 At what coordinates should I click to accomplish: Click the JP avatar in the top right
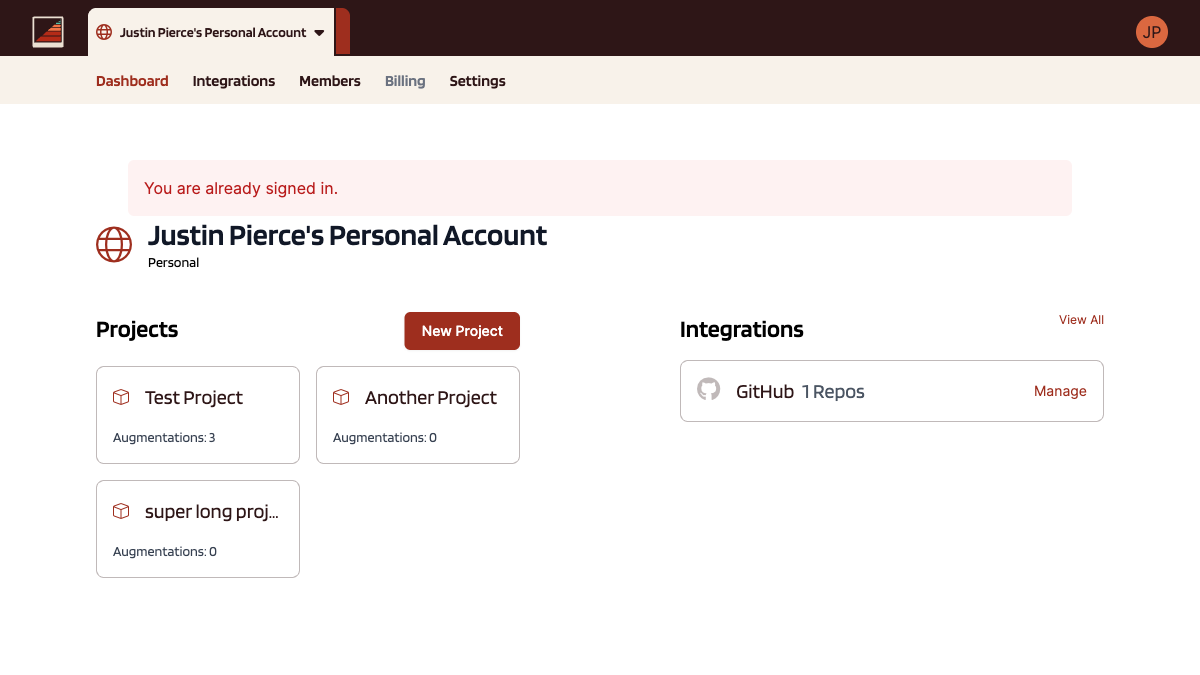[1152, 31]
